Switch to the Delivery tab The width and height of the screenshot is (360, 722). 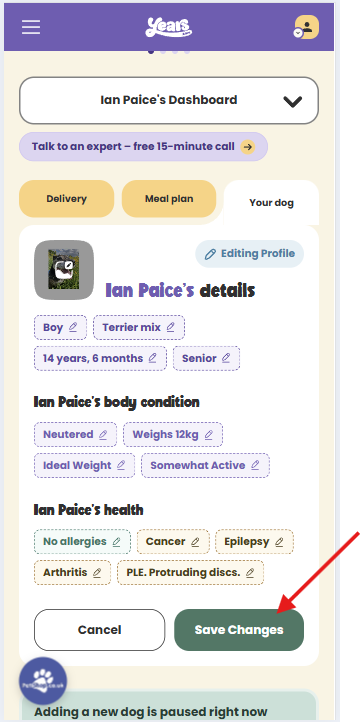coord(67,199)
